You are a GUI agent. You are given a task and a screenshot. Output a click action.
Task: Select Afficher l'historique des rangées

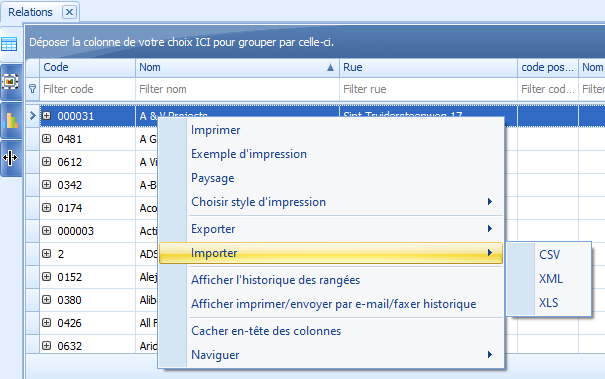pyautogui.click(x=331, y=280)
